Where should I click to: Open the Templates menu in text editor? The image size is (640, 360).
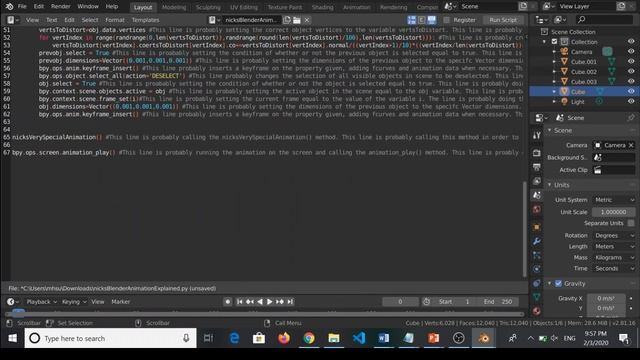[x=145, y=20]
